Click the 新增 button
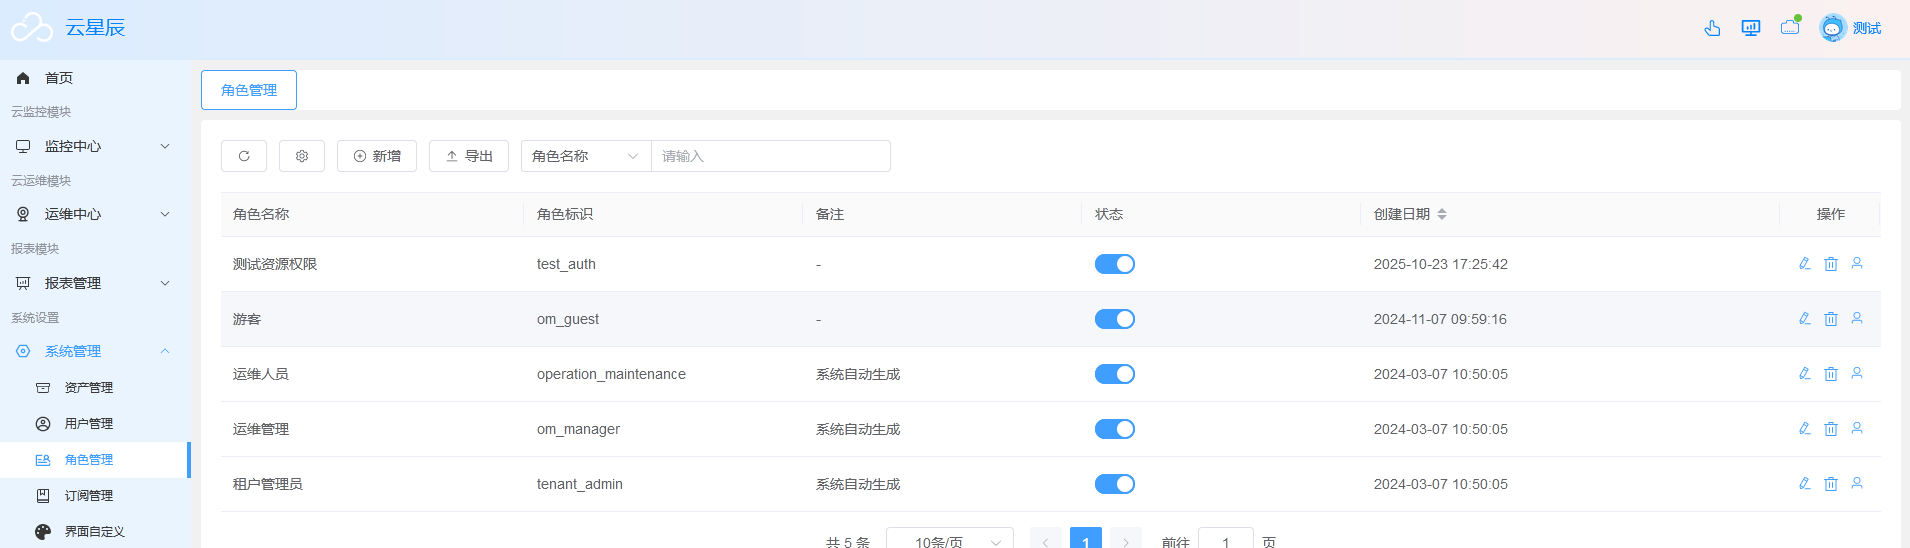 coord(377,156)
